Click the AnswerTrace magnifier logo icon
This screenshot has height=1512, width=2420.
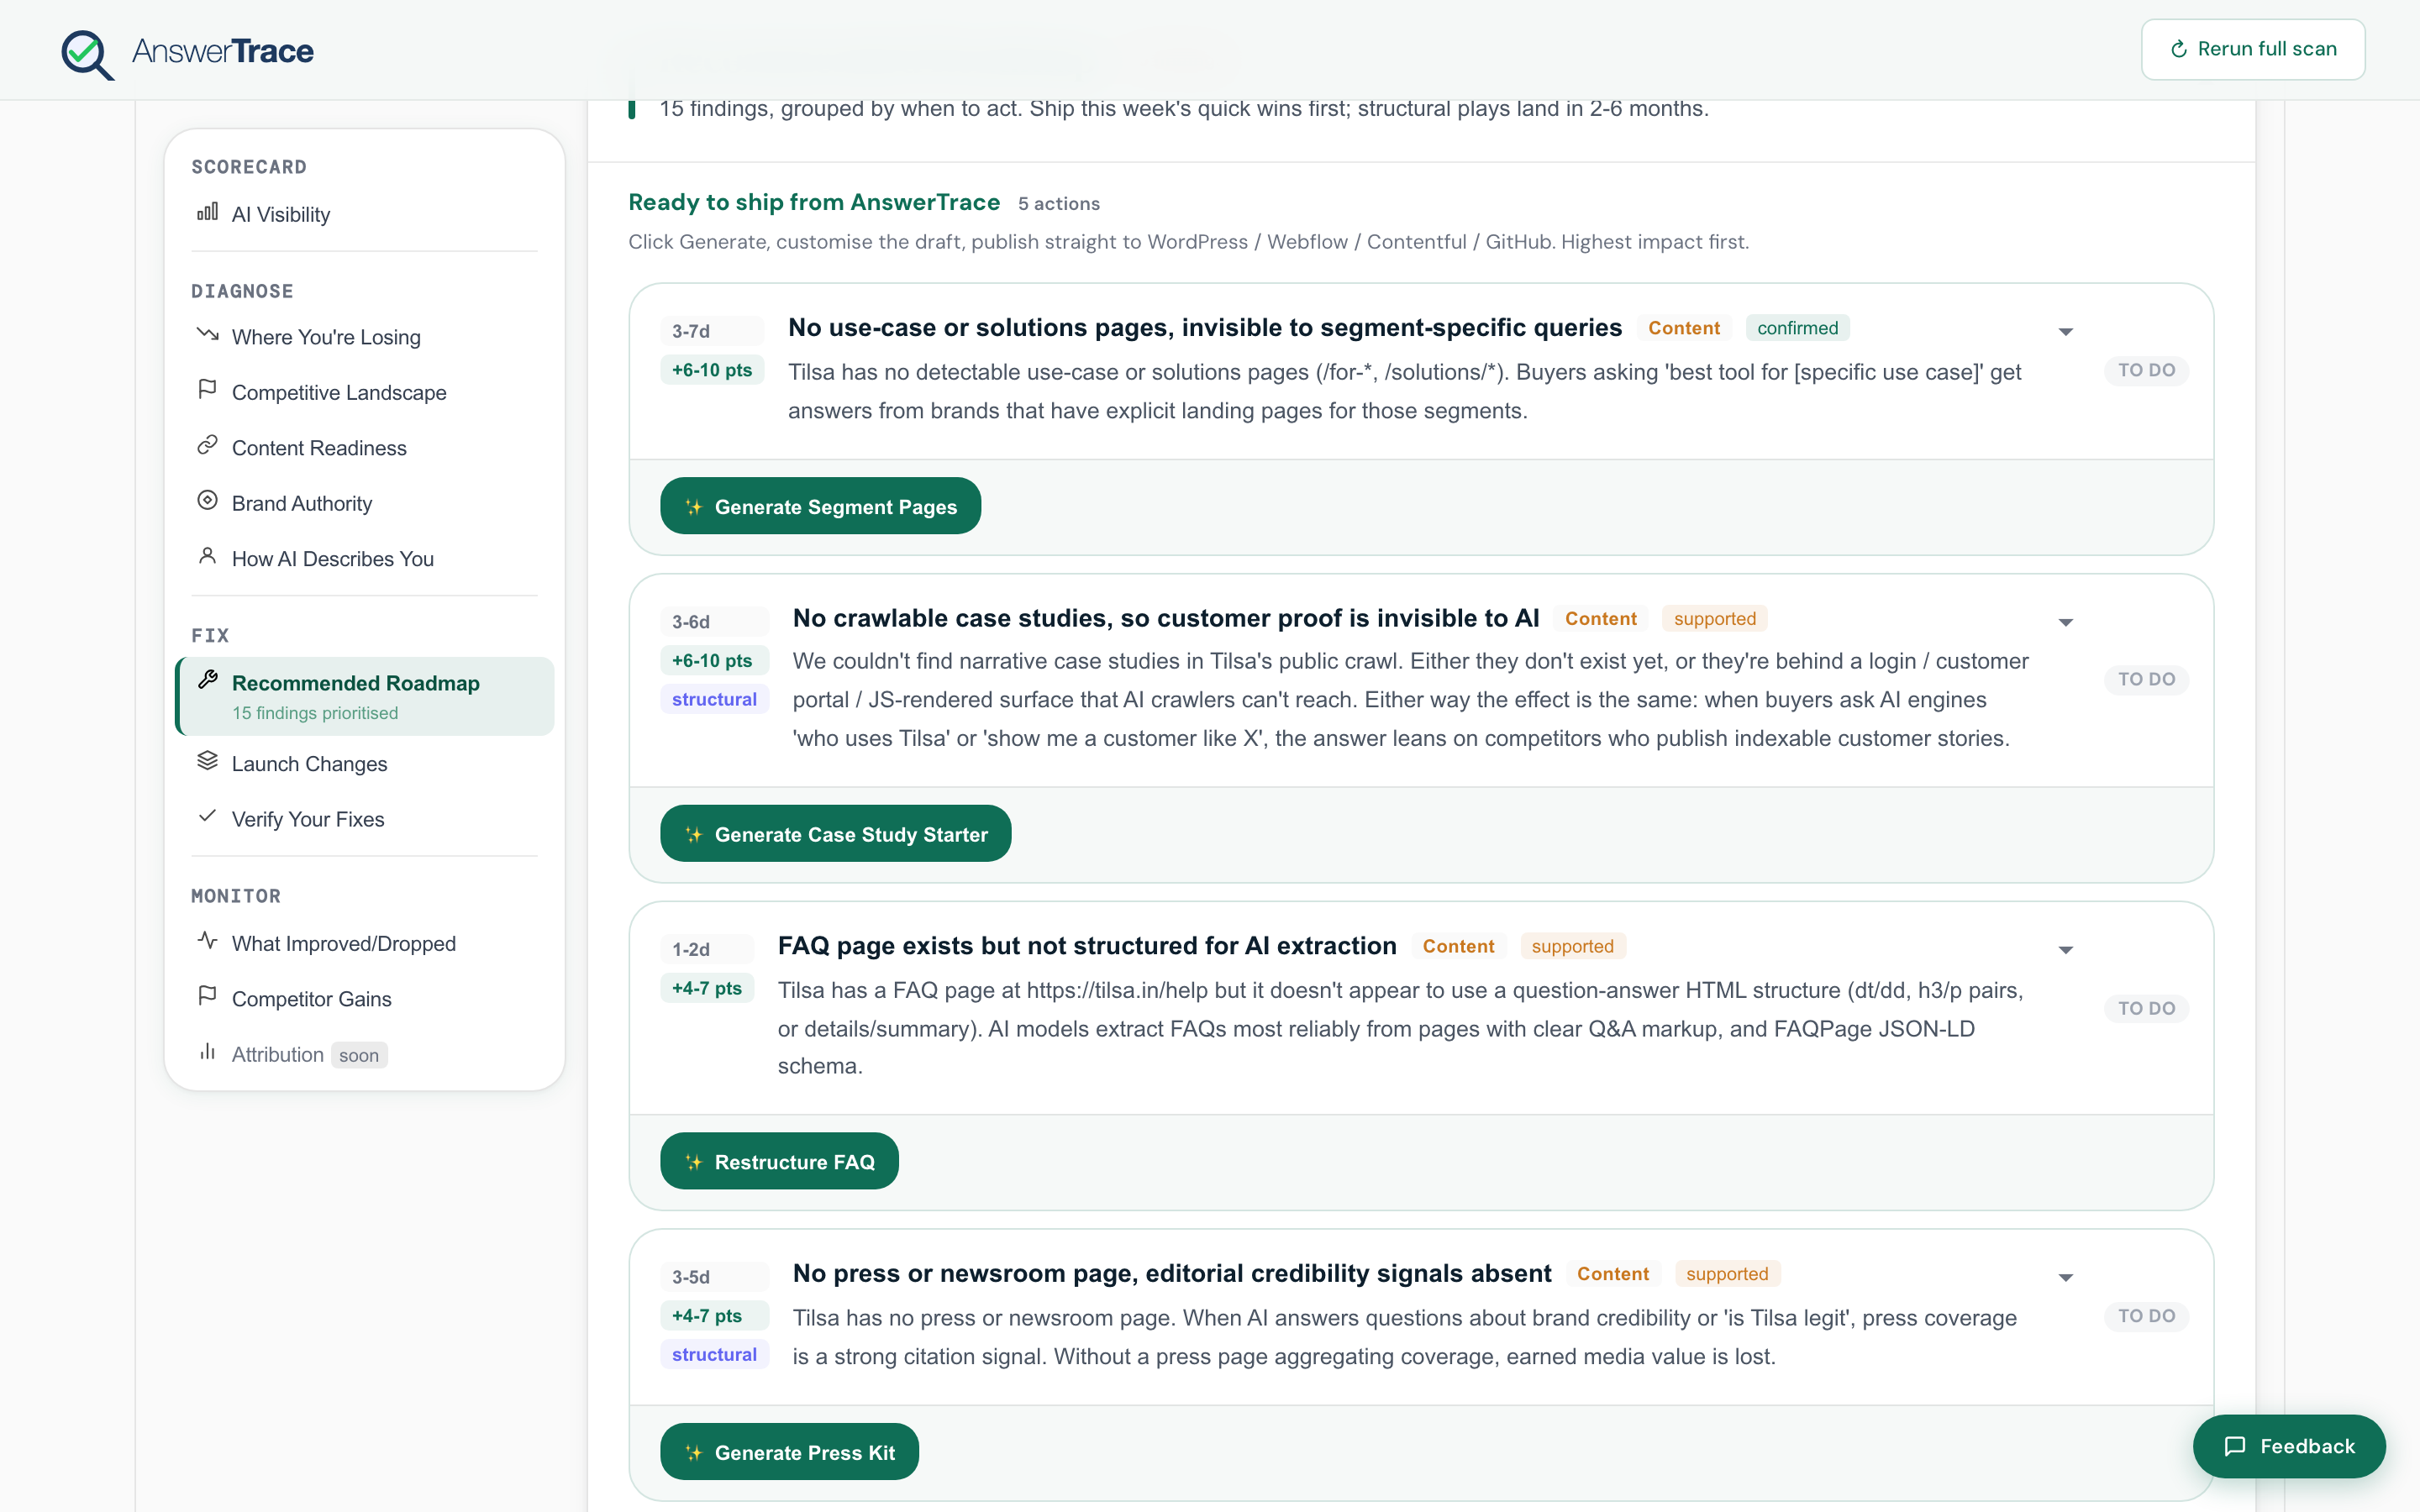tap(87, 53)
